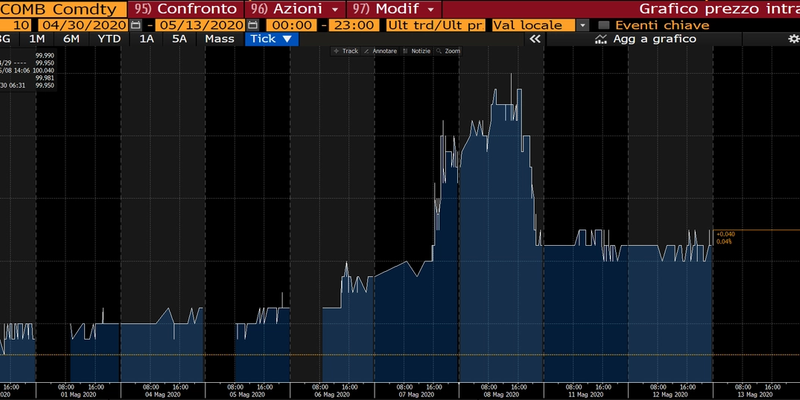Open the start date calendar picker
This screenshot has height=400, width=800.
135,25
